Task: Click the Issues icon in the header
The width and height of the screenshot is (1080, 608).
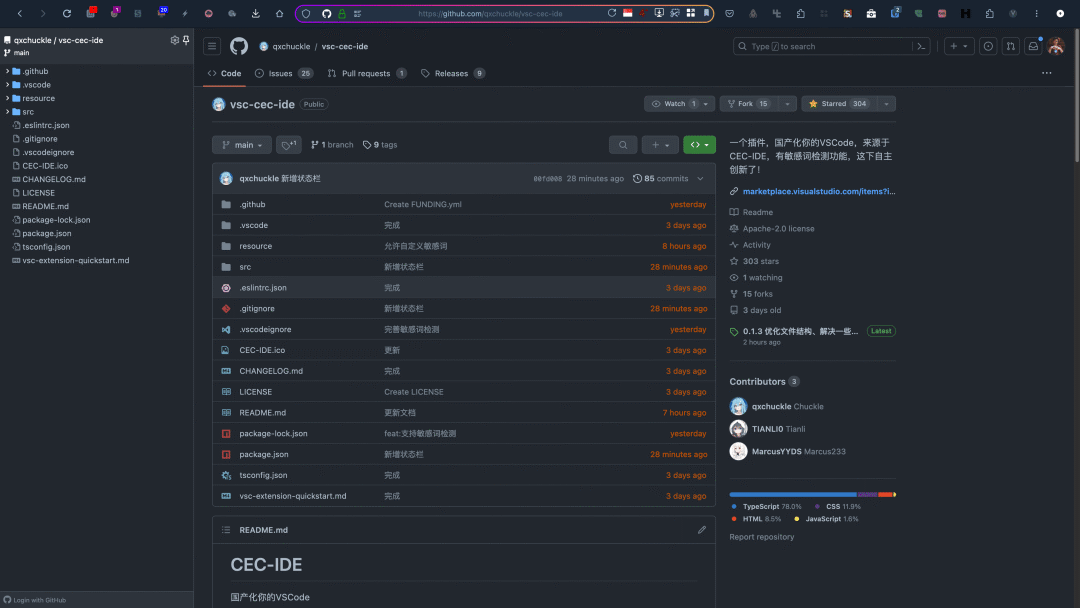Action: (988, 46)
